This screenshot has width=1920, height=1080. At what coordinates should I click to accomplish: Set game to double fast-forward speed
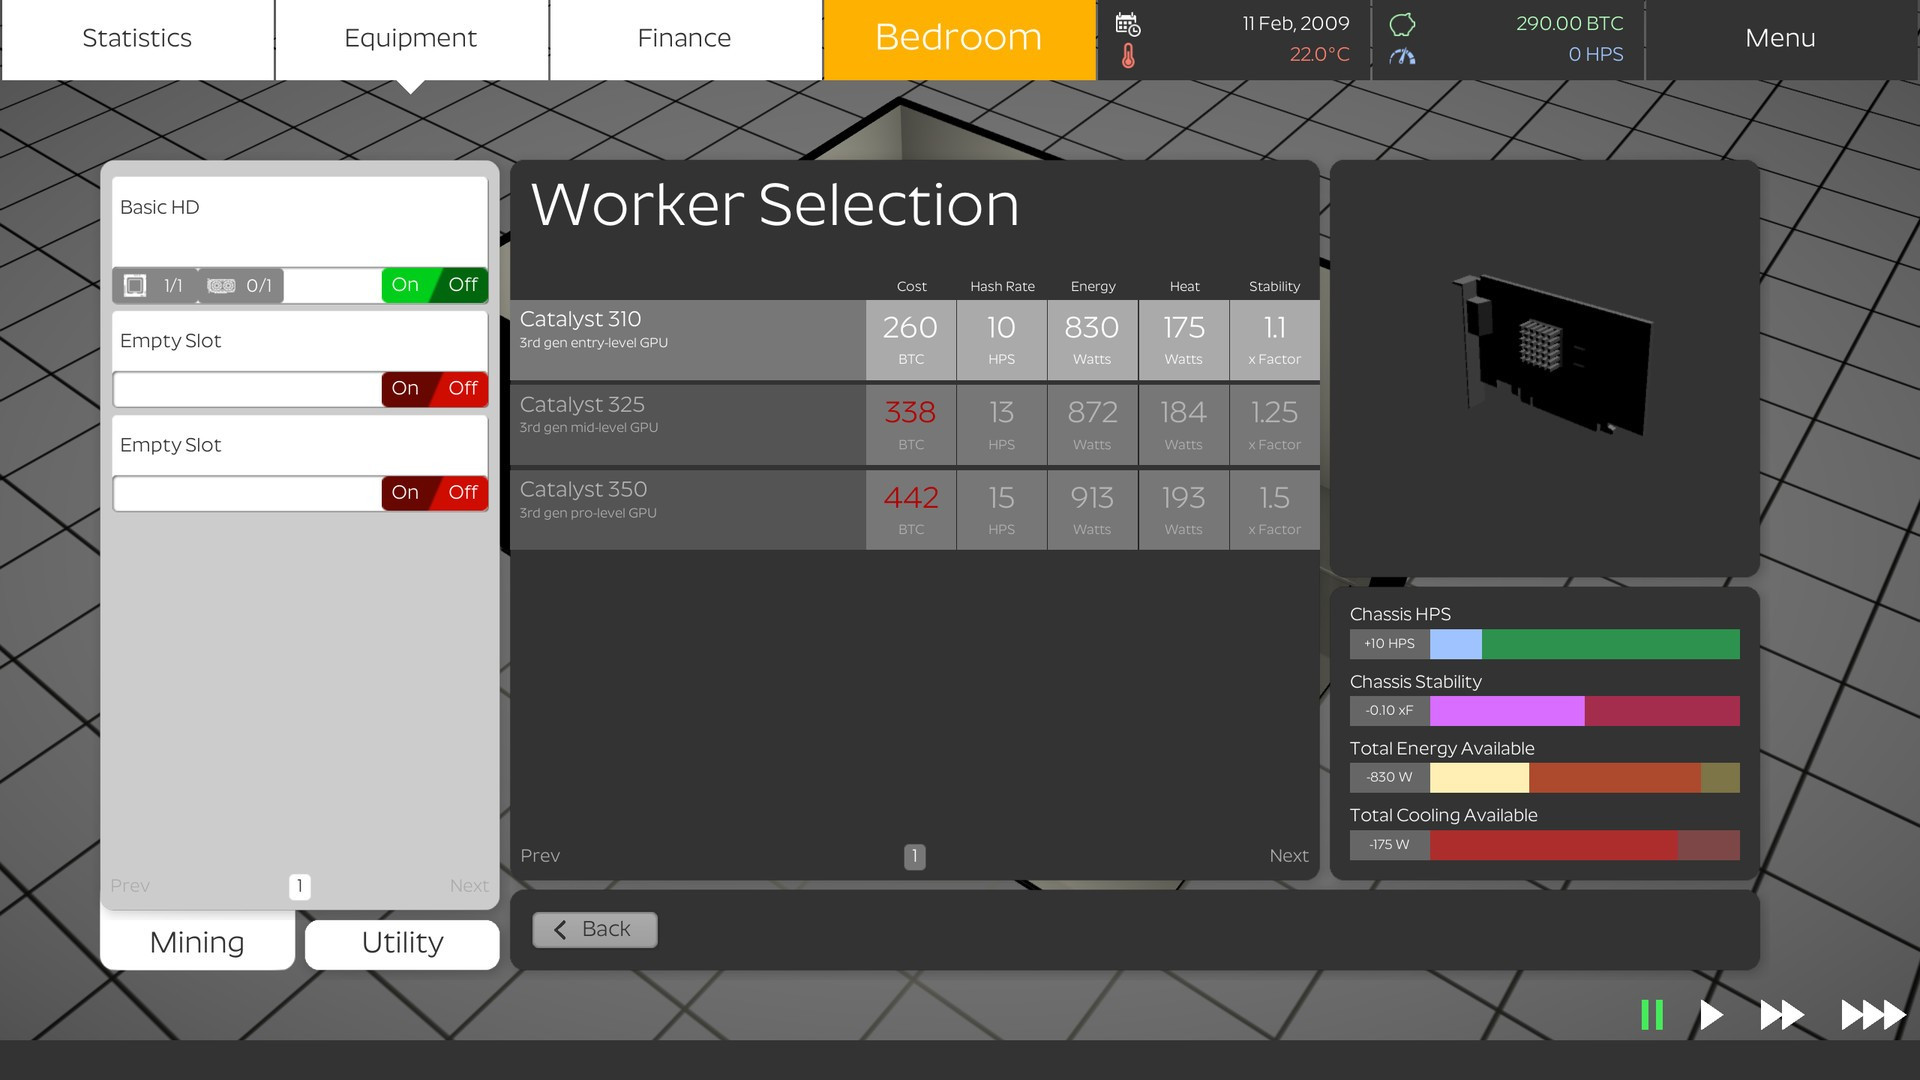pos(1781,1015)
